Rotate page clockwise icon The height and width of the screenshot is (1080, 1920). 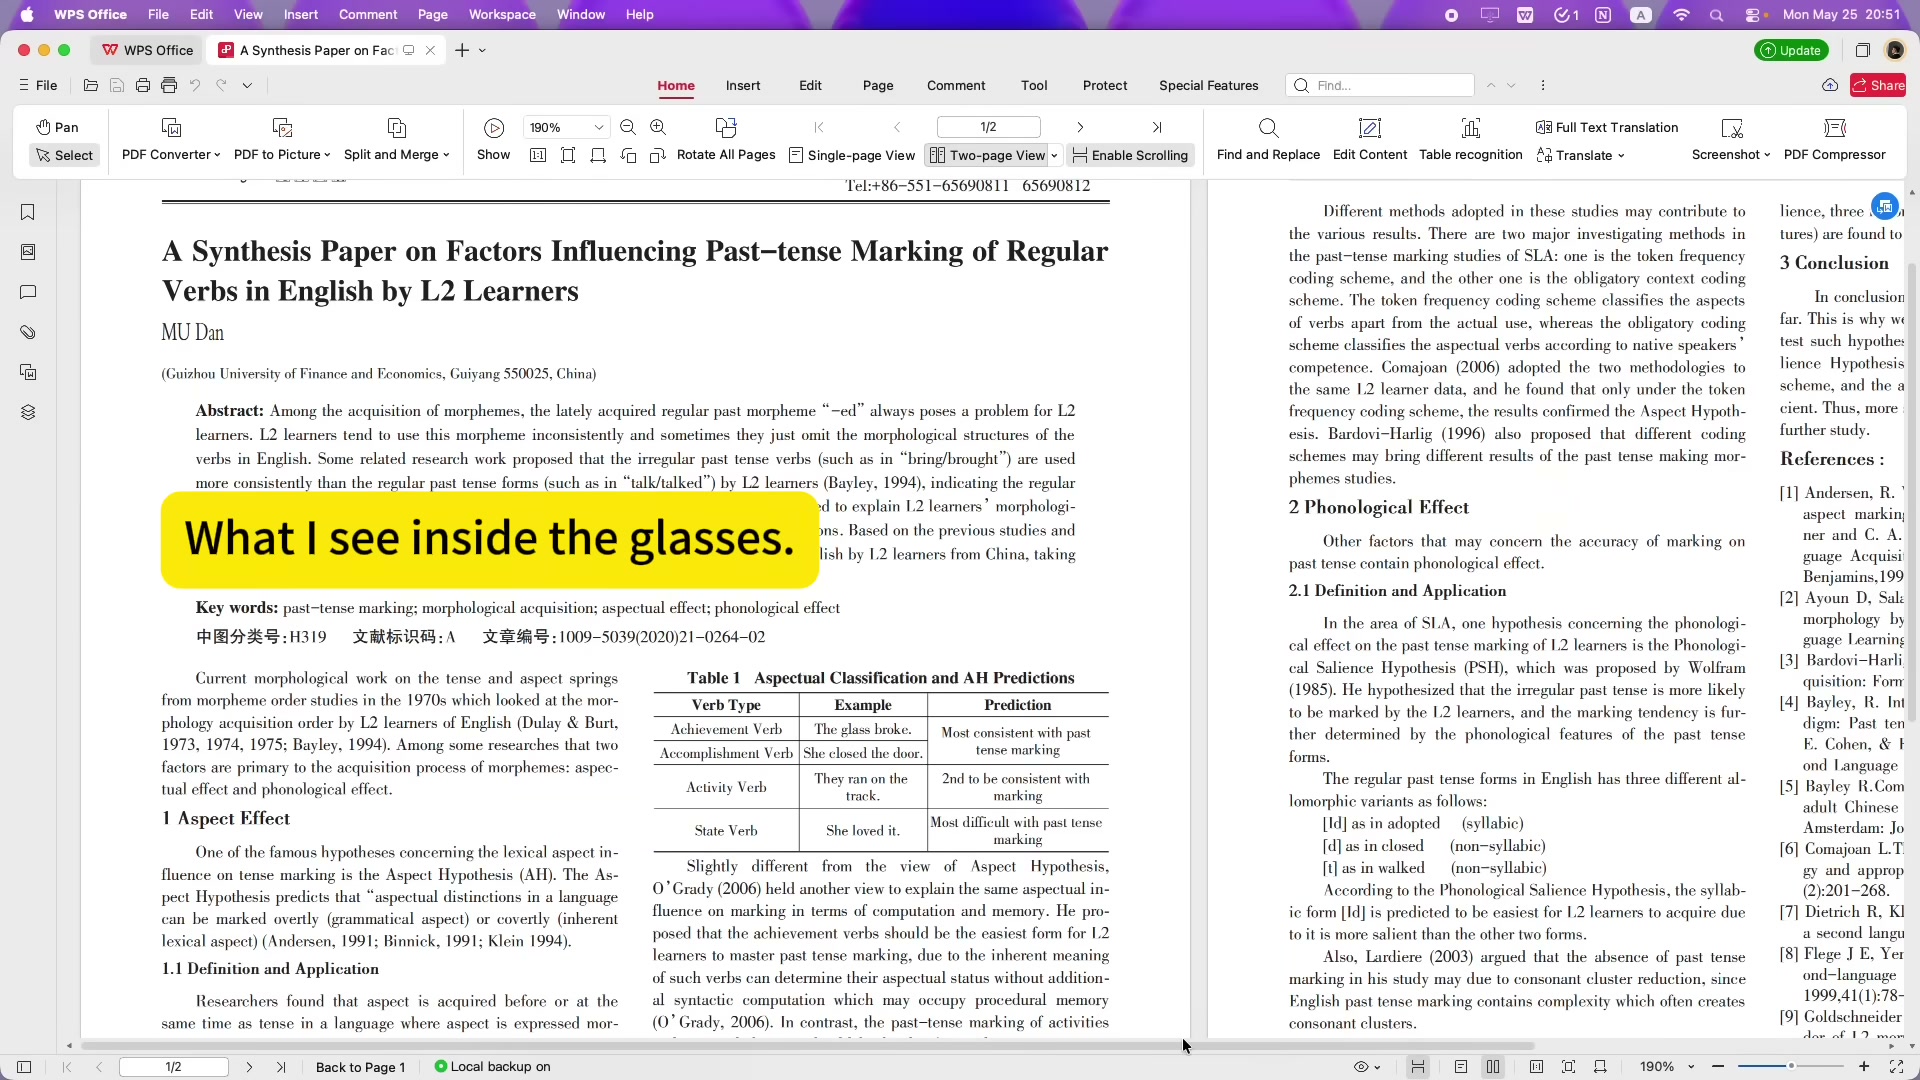pos(658,156)
